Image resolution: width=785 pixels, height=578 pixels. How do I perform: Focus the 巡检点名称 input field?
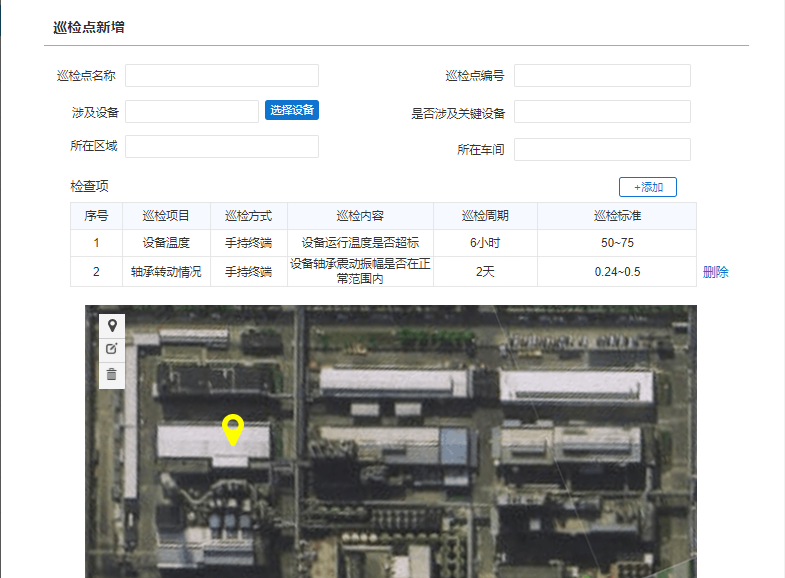point(221,76)
